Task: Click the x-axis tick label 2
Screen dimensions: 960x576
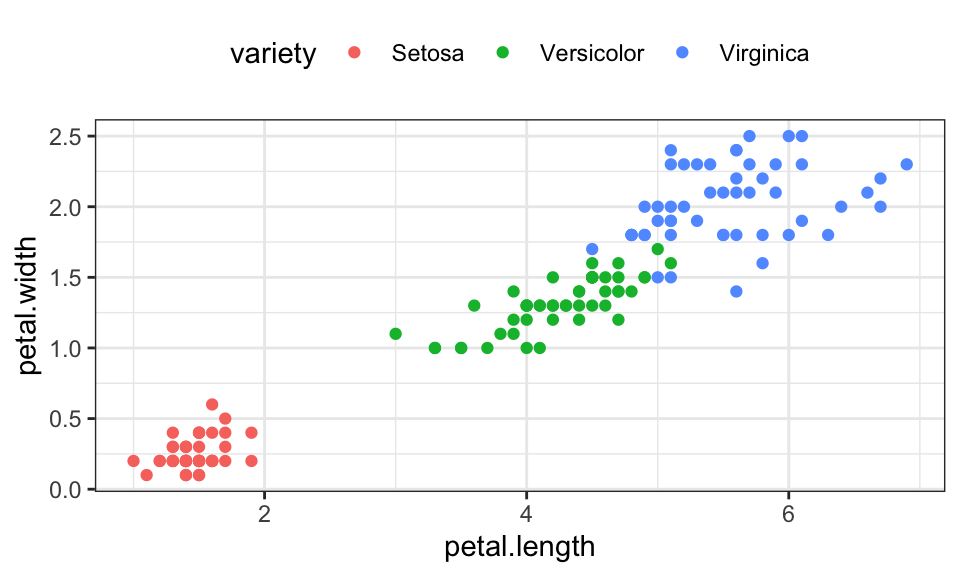Action: (x=264, y=515)
